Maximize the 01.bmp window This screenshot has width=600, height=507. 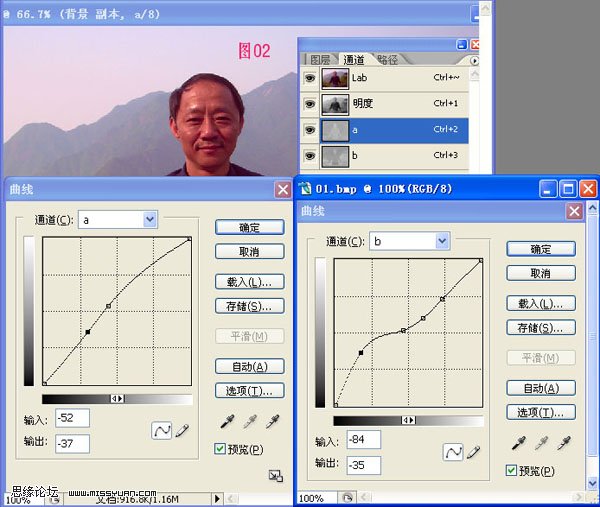[568, 189]
